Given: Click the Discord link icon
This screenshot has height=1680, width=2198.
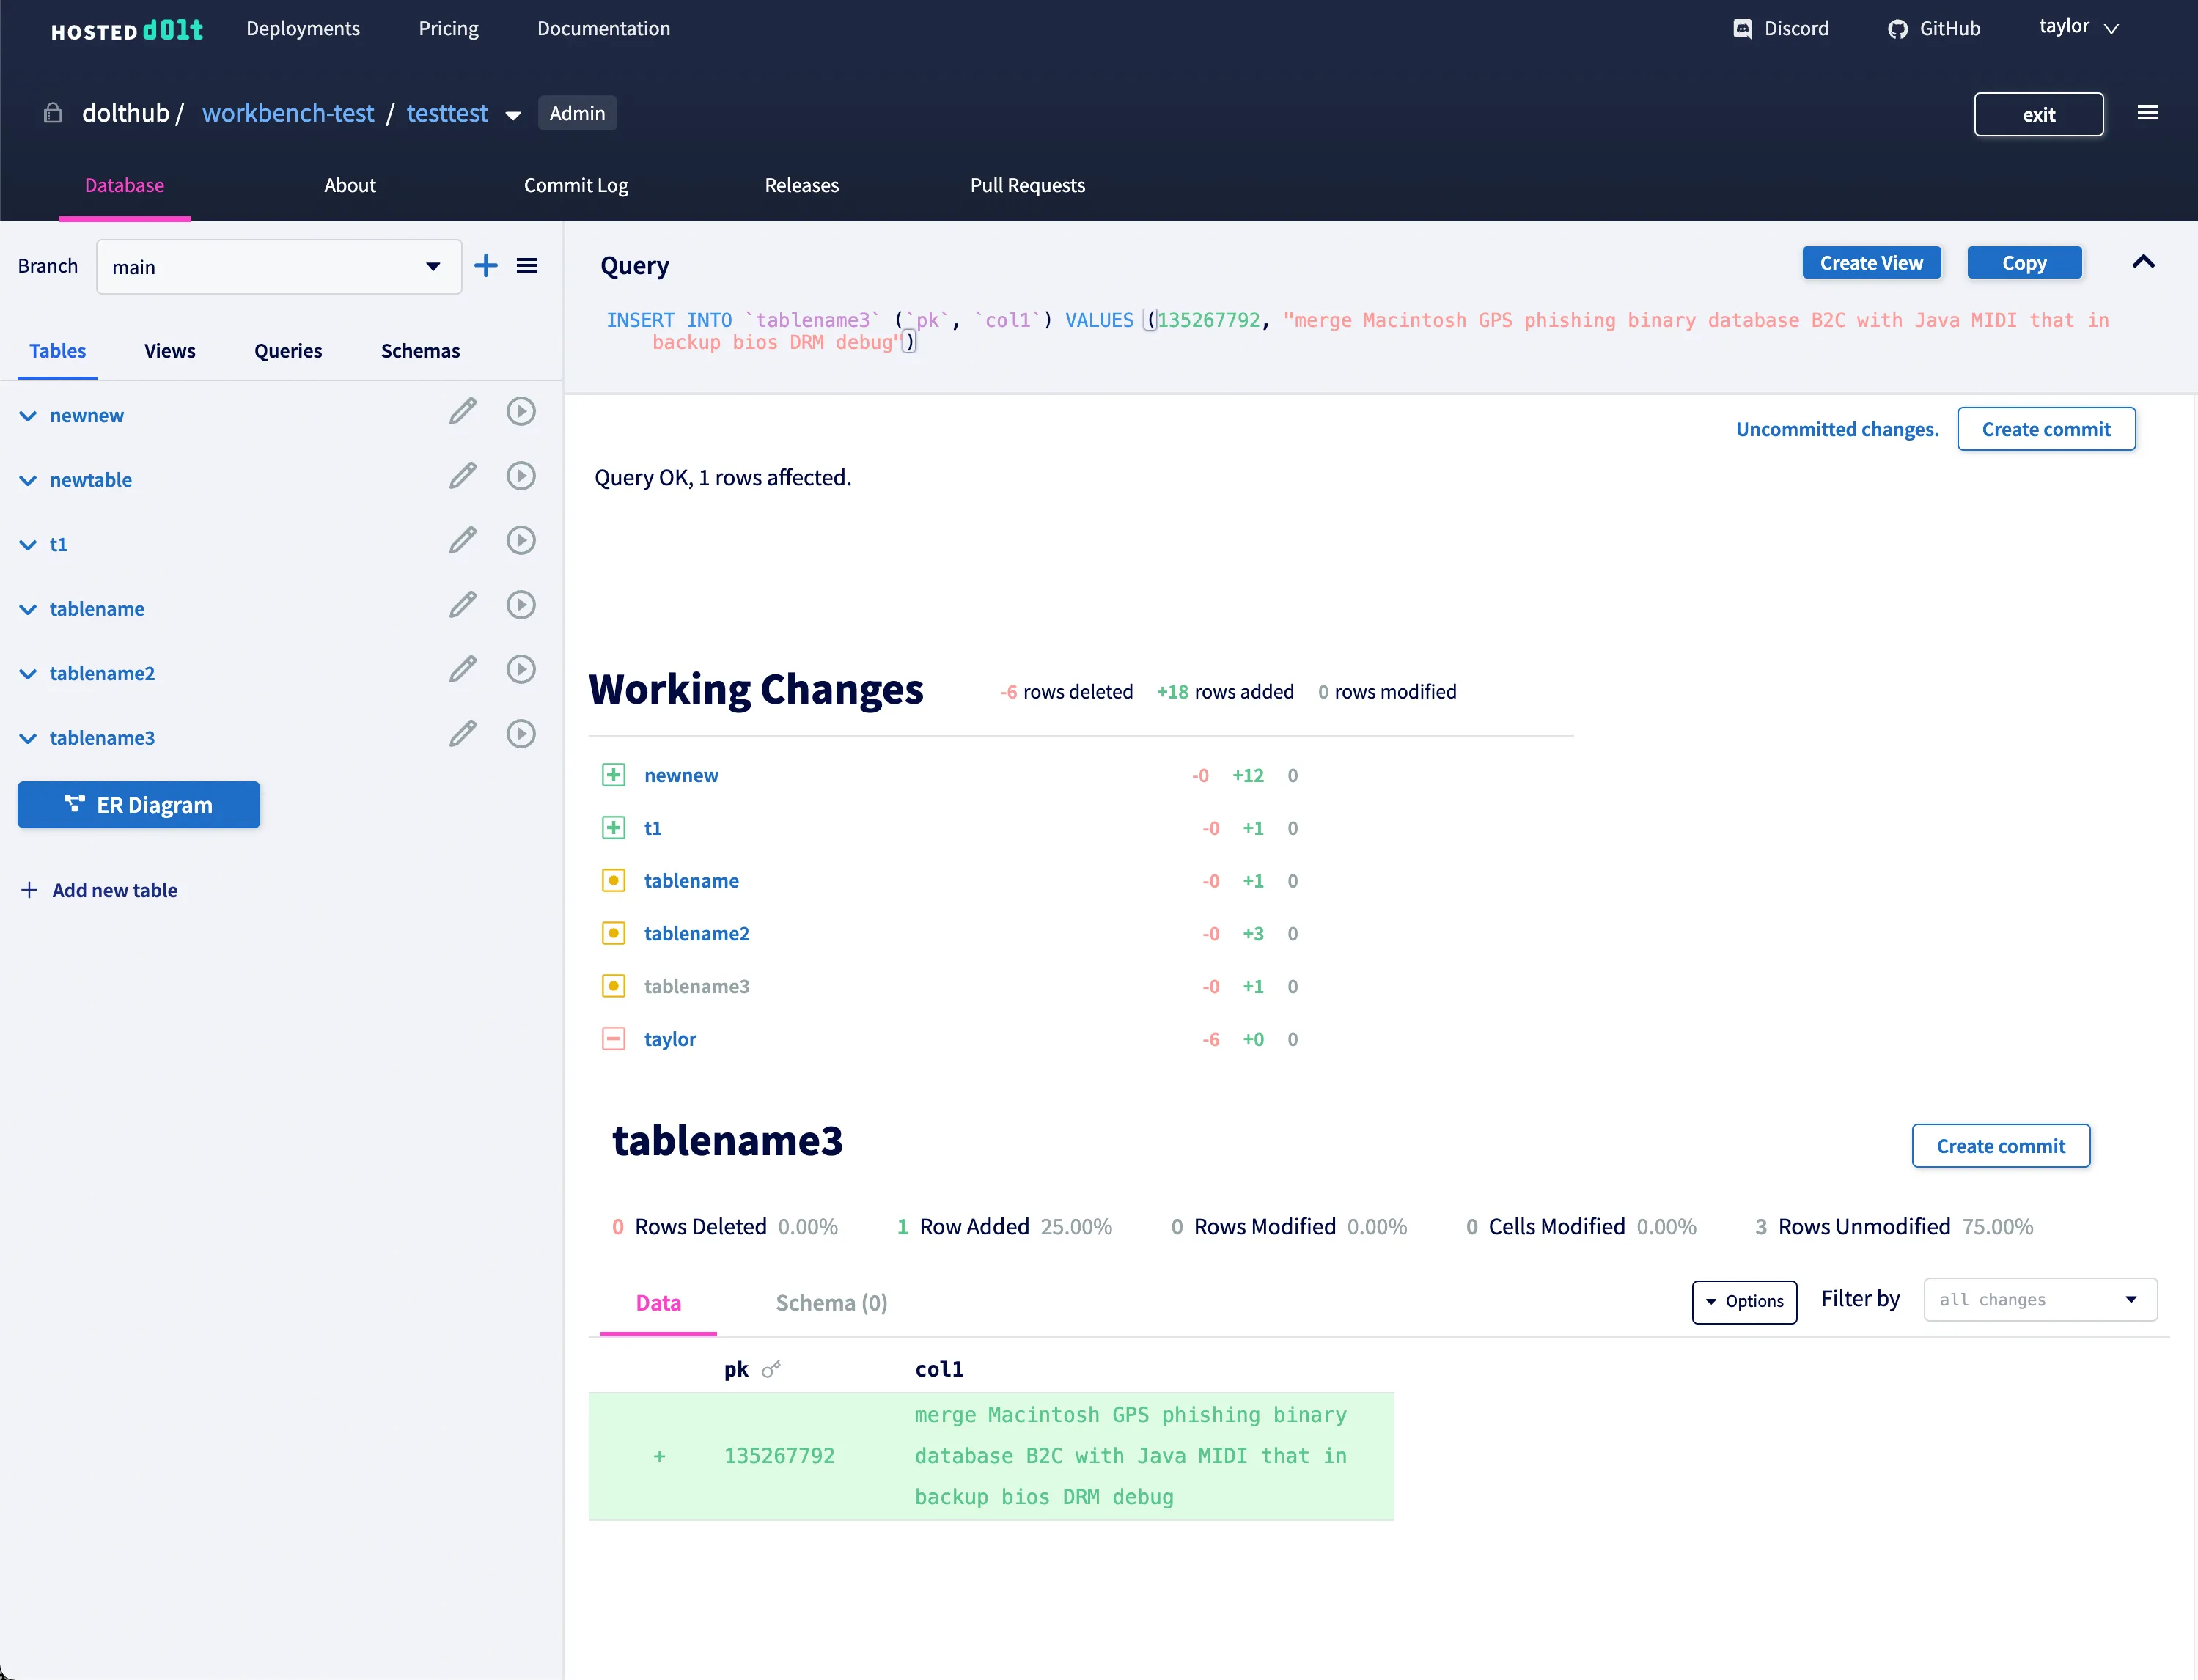Looking at the screenshot, I should tap(1743, 29).
